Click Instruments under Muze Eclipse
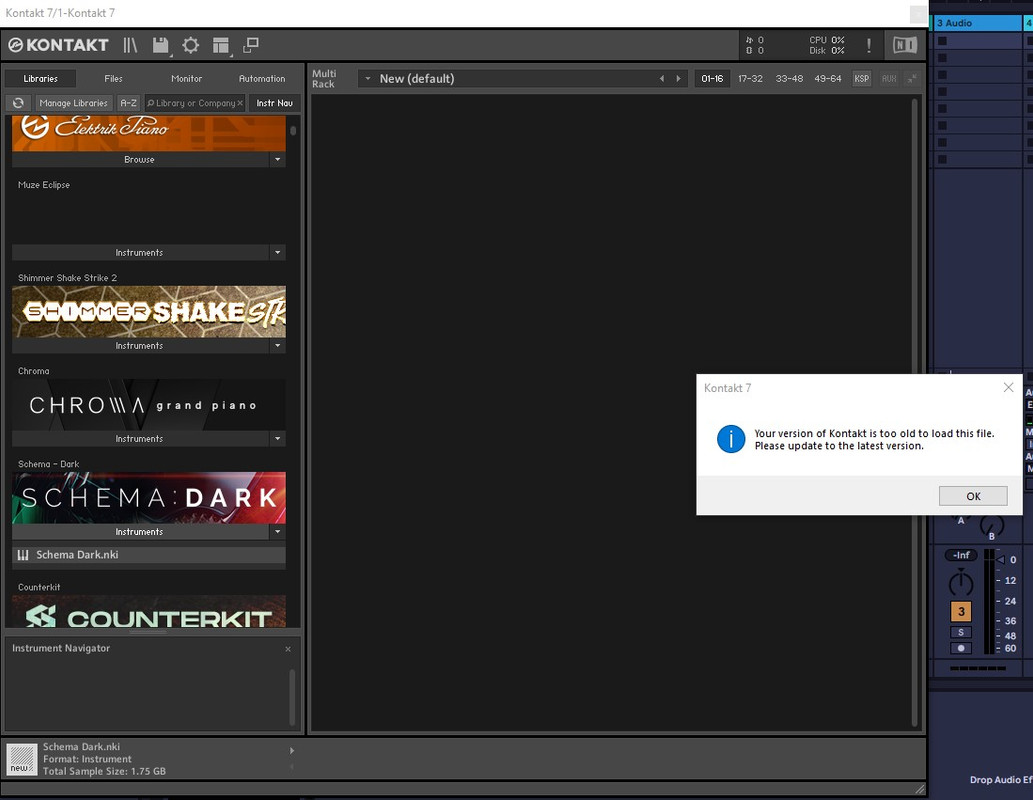 pos(140,252)
